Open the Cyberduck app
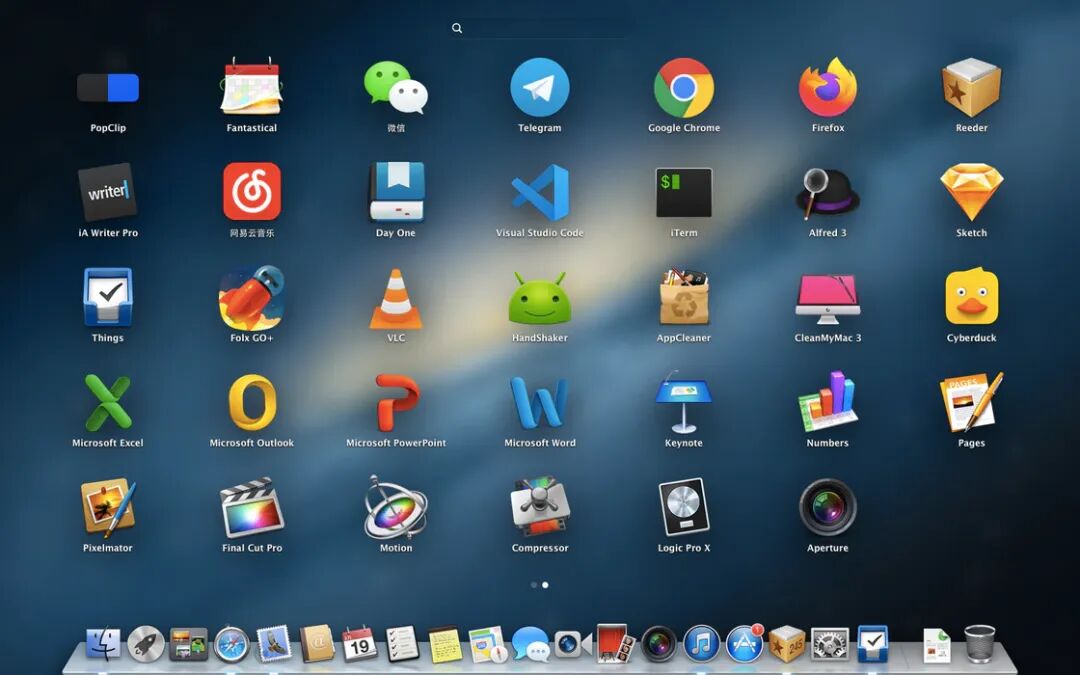1080x675 pixels. pyautogui.click(x=972, y=296)
